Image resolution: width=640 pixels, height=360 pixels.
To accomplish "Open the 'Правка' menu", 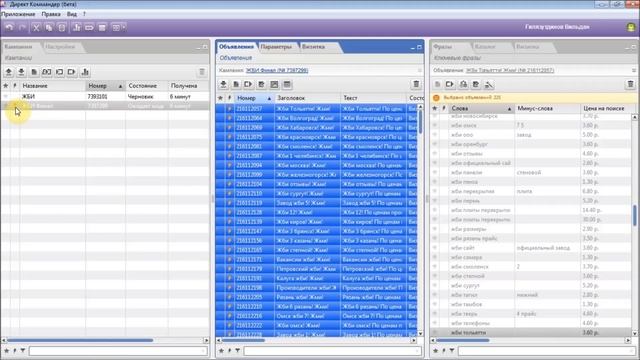I will coord(51,14).
